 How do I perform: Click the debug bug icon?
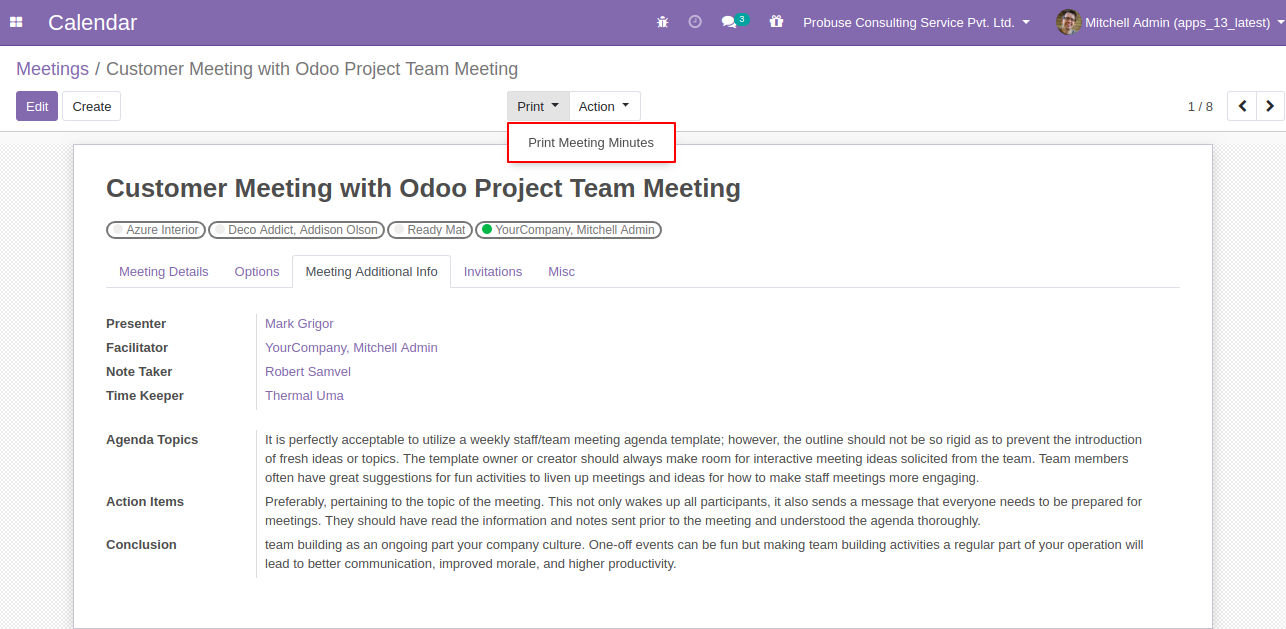[662, 22]
